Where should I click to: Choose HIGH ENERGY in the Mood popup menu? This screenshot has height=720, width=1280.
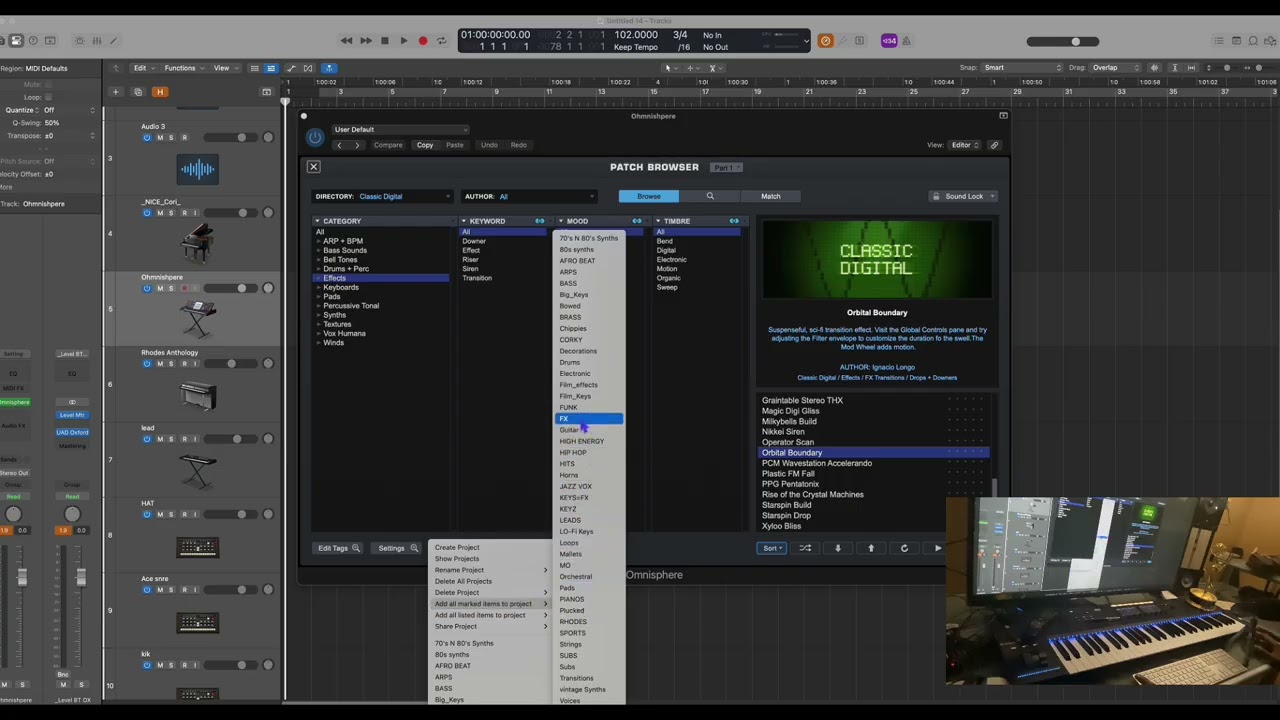coord(590,441)
